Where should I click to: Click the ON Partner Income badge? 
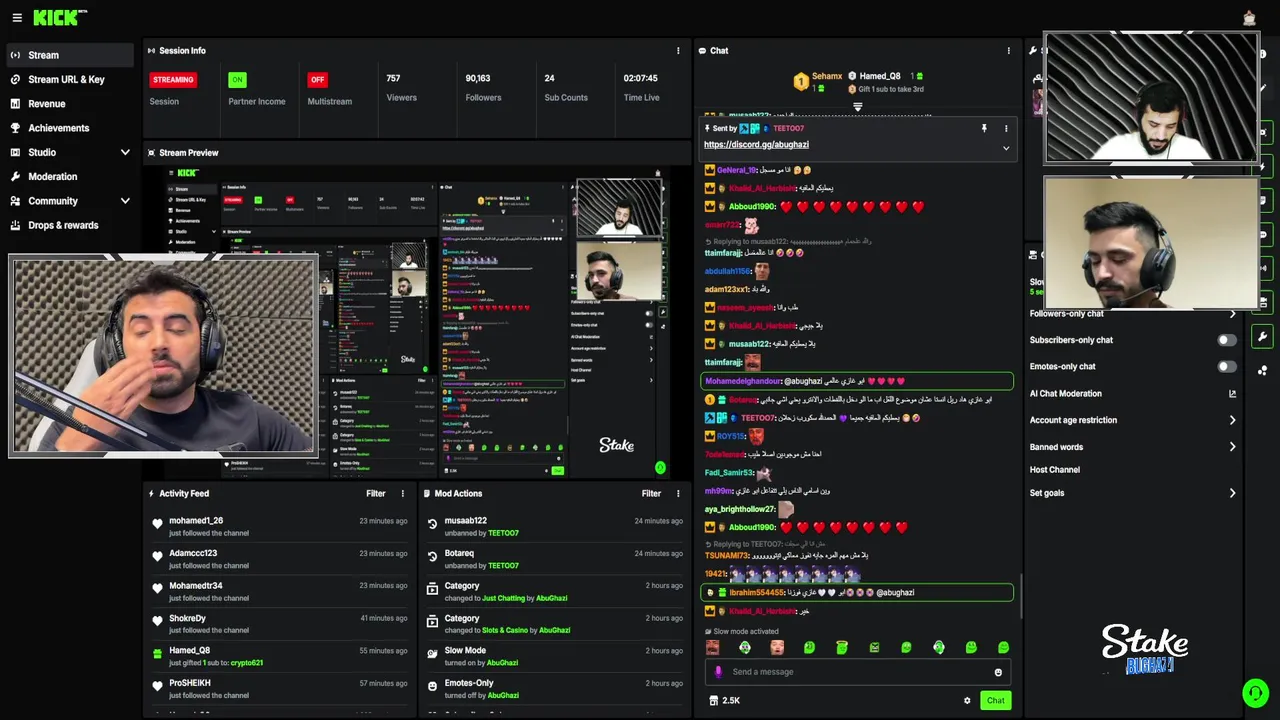pyautogui.click(x=237, y=80)
